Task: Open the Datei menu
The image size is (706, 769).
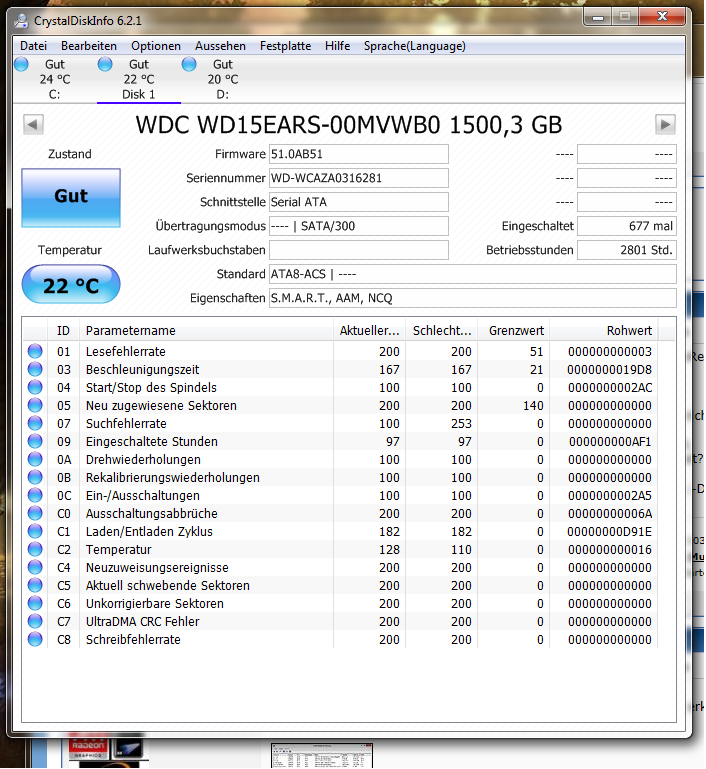Action: [x=33, y=46]
